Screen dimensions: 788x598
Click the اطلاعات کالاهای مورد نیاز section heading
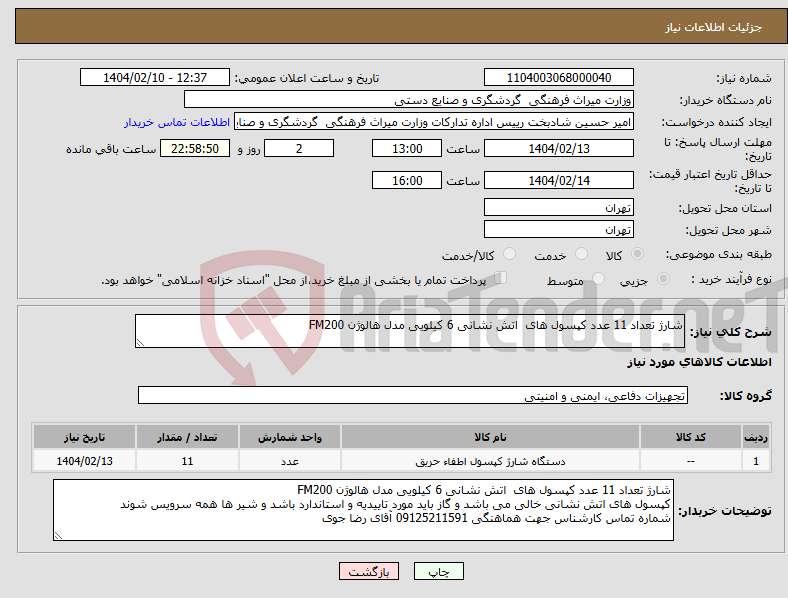tap(699, 362)
